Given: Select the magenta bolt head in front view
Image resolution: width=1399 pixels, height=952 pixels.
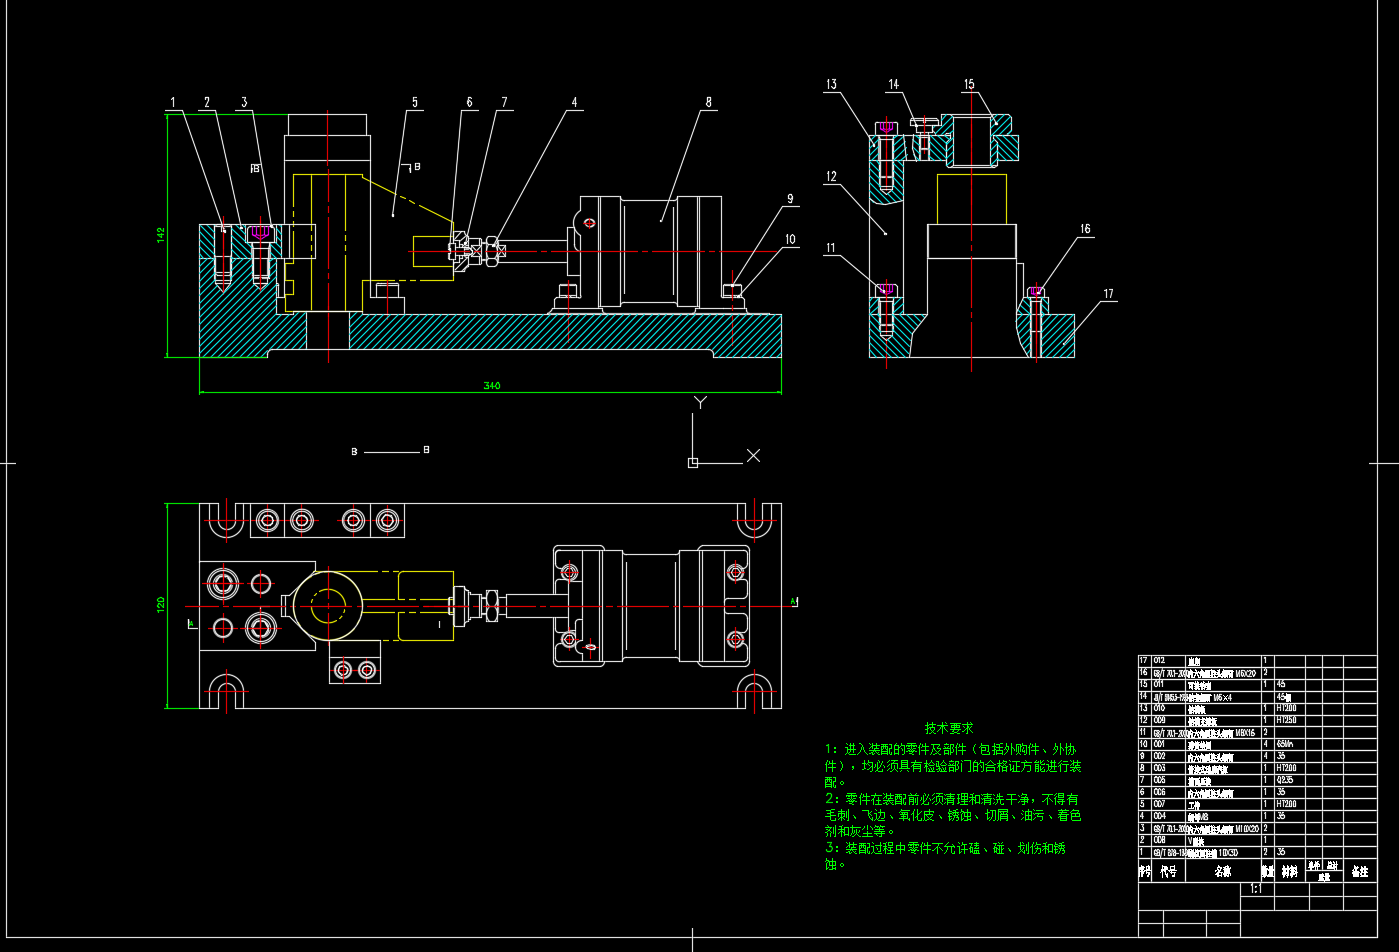Looking at the screenshot, I should tap(261, 231).
